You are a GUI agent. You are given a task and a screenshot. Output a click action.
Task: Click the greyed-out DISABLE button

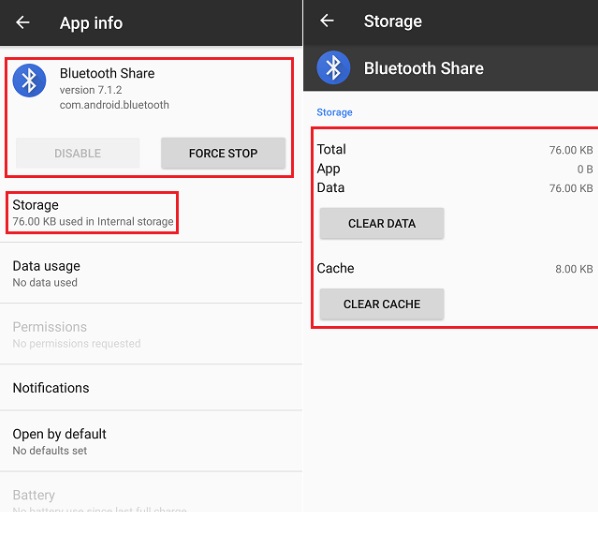tap(78, 153)
